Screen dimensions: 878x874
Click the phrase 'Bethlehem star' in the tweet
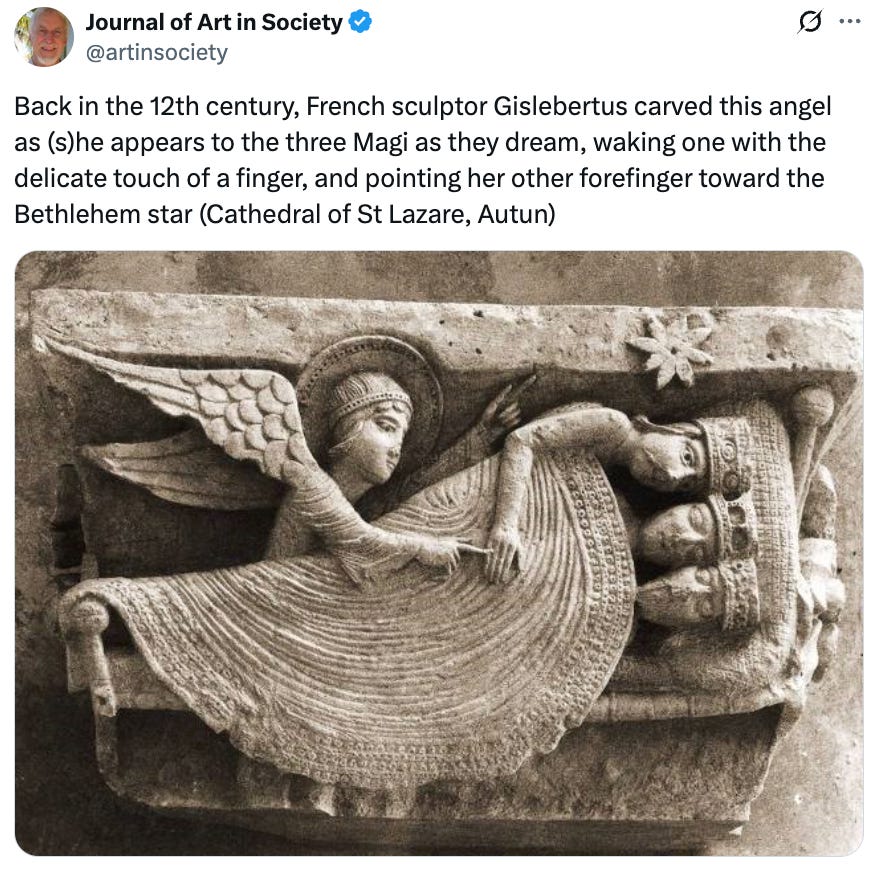(x=103, y=214)
